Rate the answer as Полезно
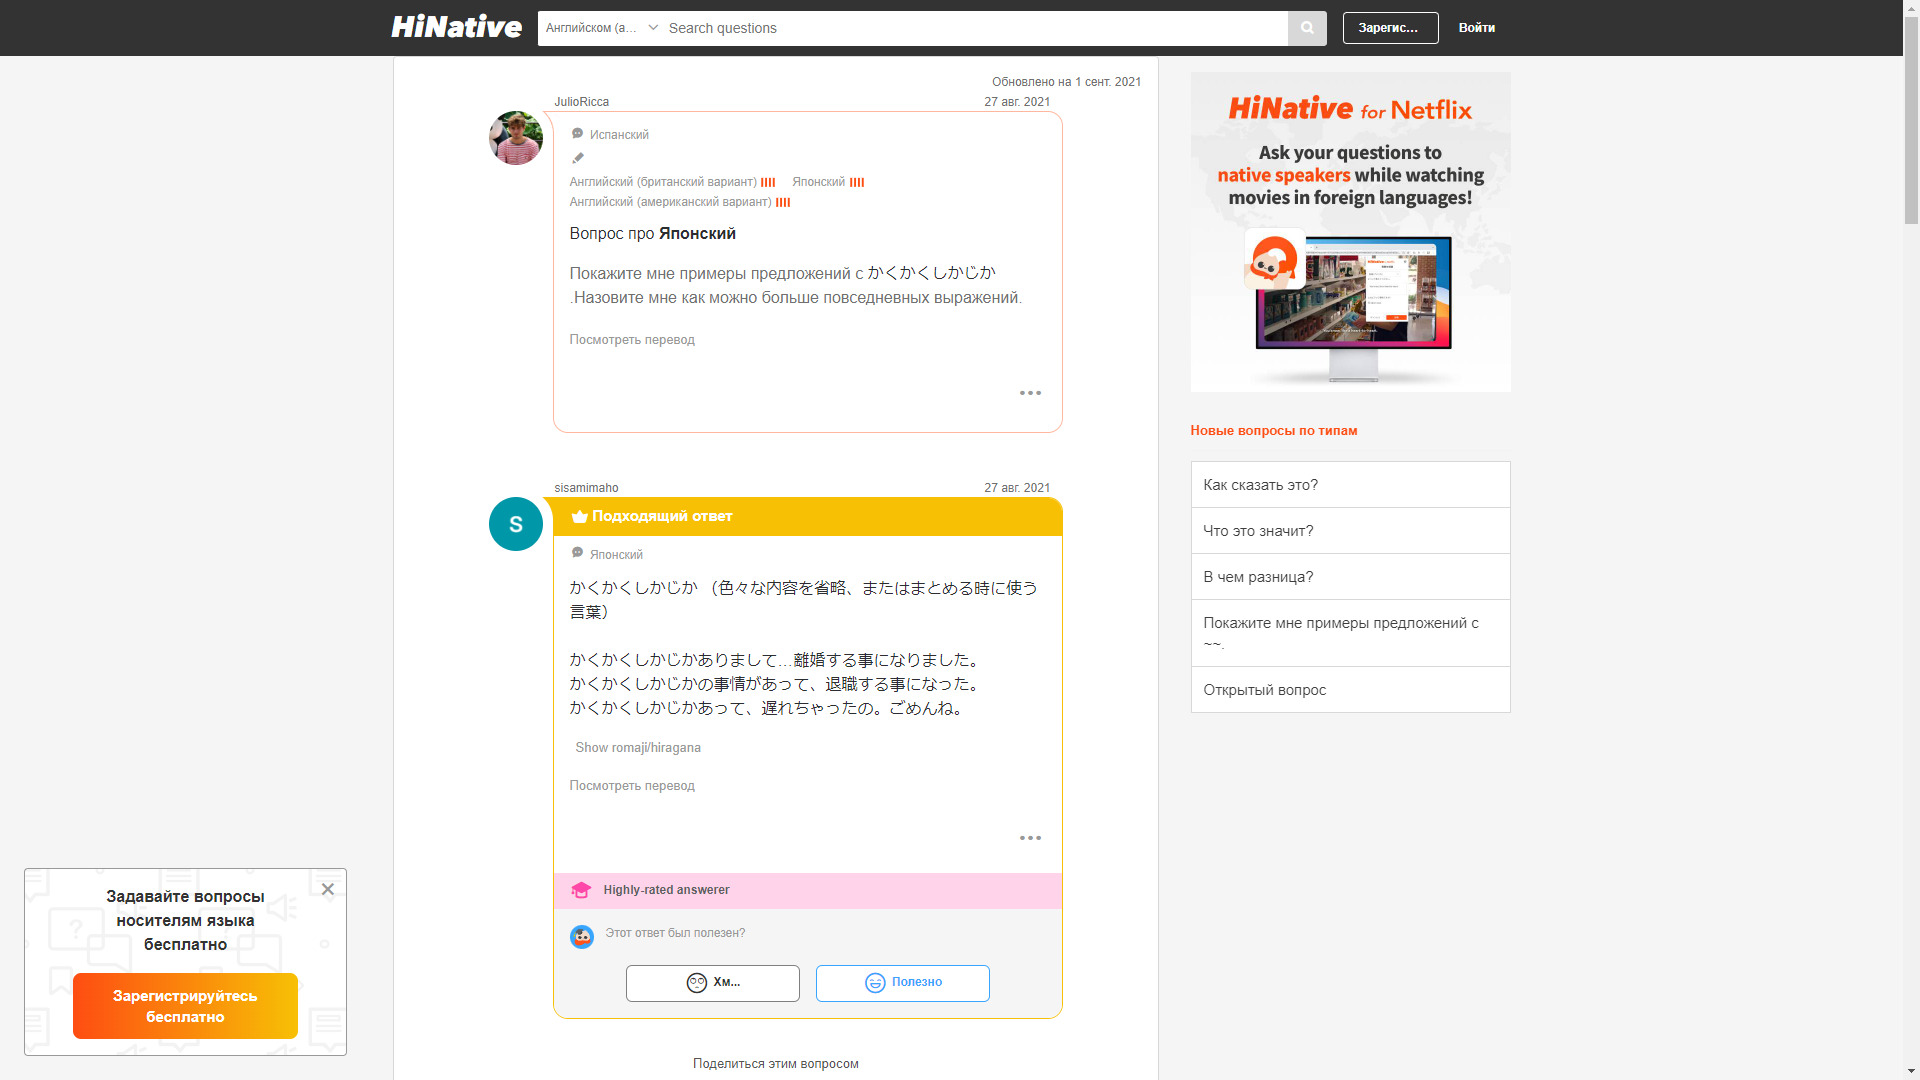Viewport: 1920px width, 1080px height. coord(902,983)
